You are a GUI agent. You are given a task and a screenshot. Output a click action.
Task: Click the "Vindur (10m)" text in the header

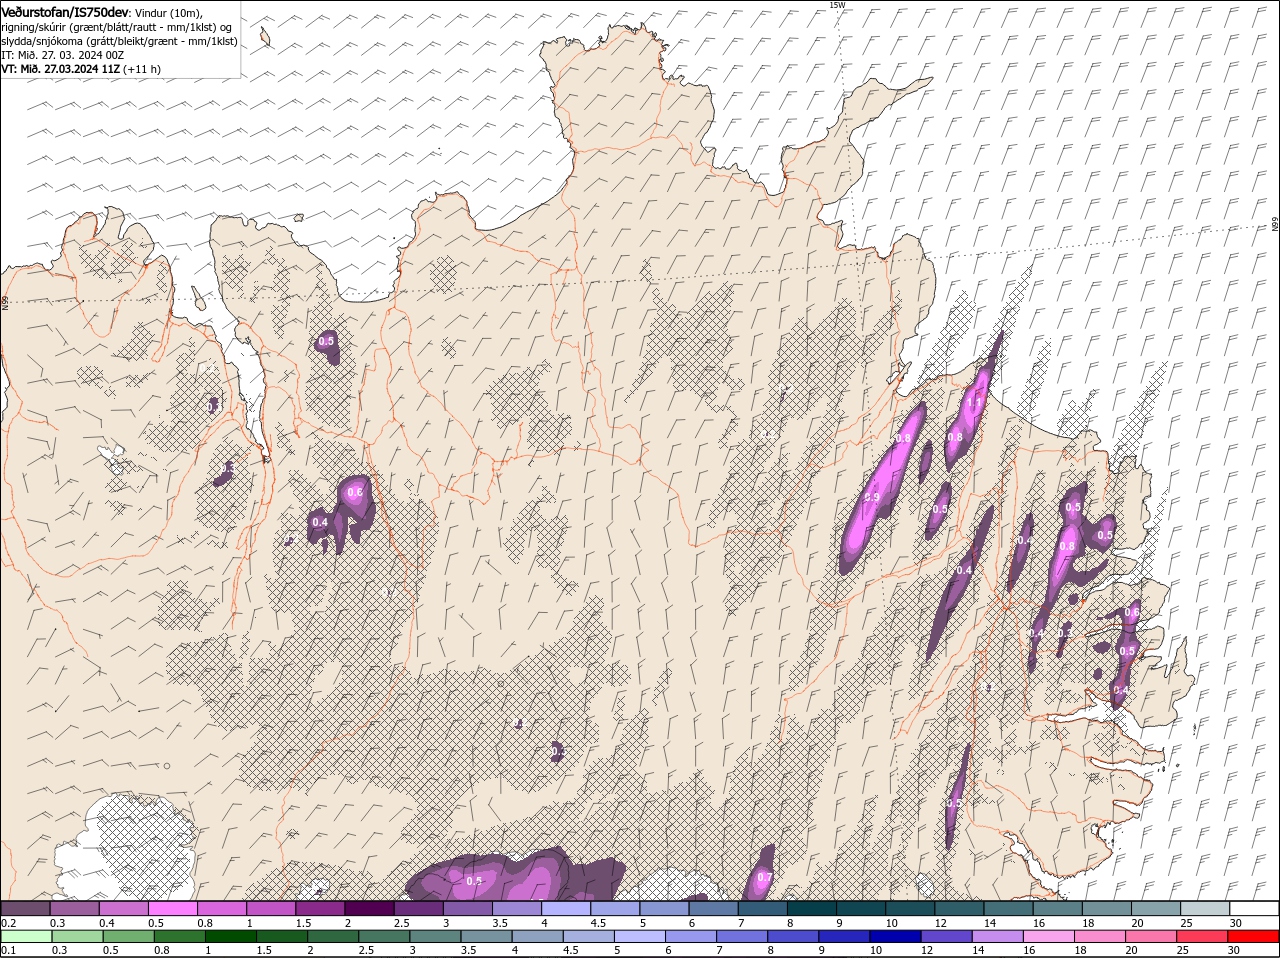point(168,12)
